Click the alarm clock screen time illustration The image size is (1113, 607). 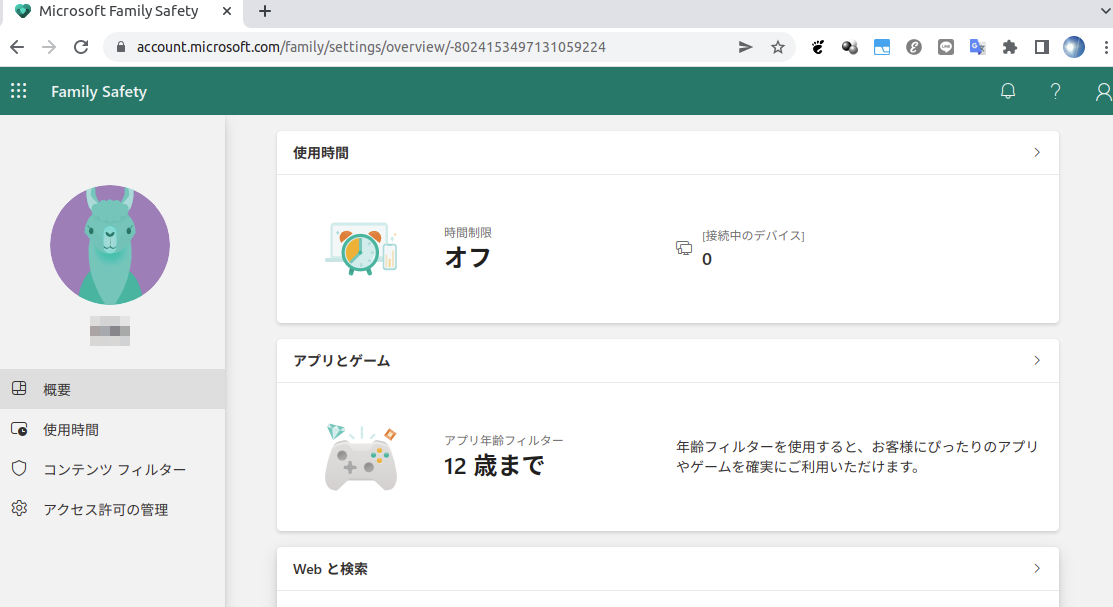(361, 248)
